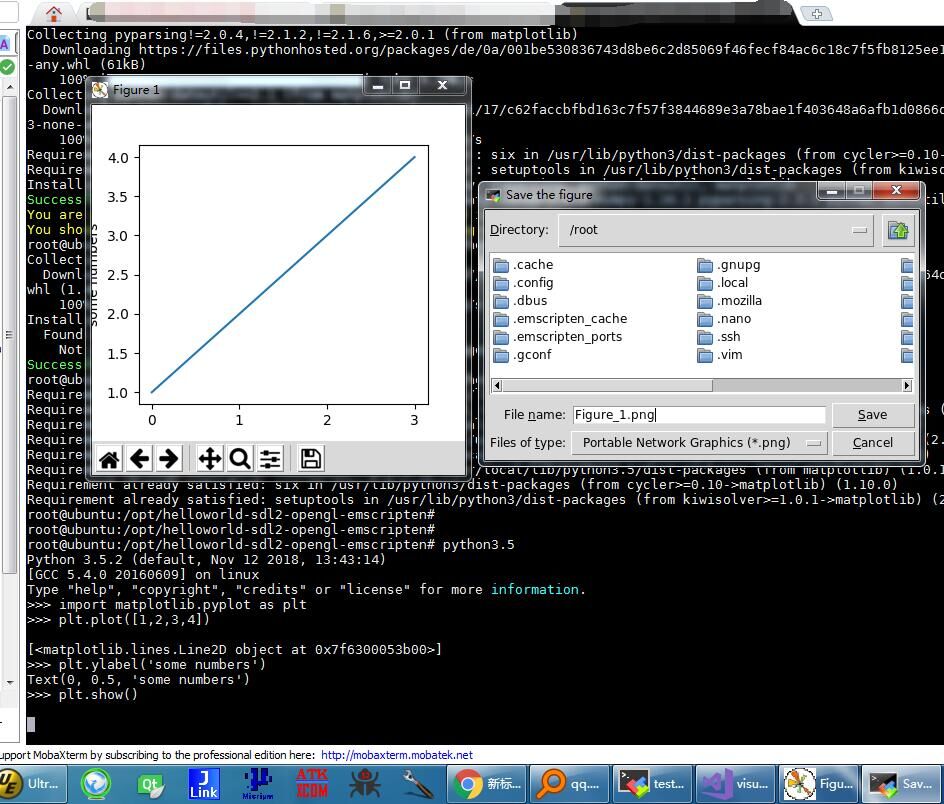This screenshot has height=804, width=944.
Task: Go back to previous view arrow
Action: 140,459
